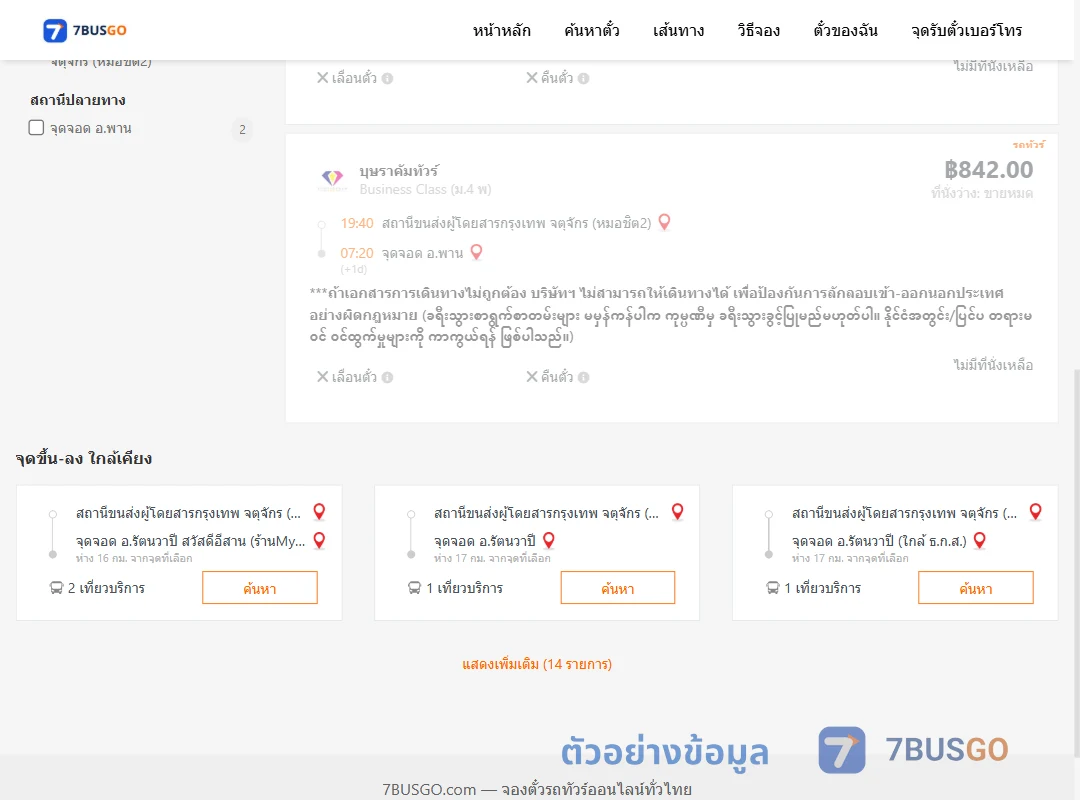Open destination map pin for อ.รัตนวาปี (ใกล้ ธ.ก.ส.)

click(x=979, y=540)
